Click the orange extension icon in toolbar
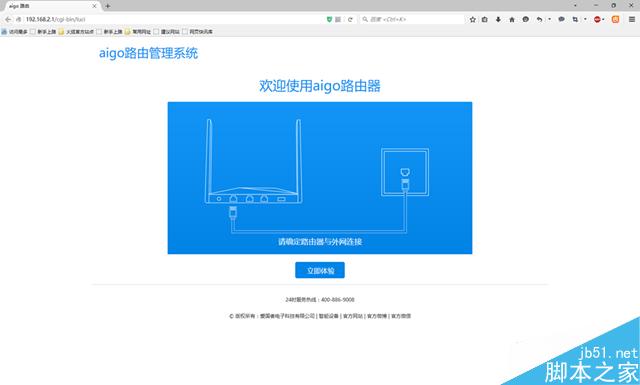 (616, 19)
